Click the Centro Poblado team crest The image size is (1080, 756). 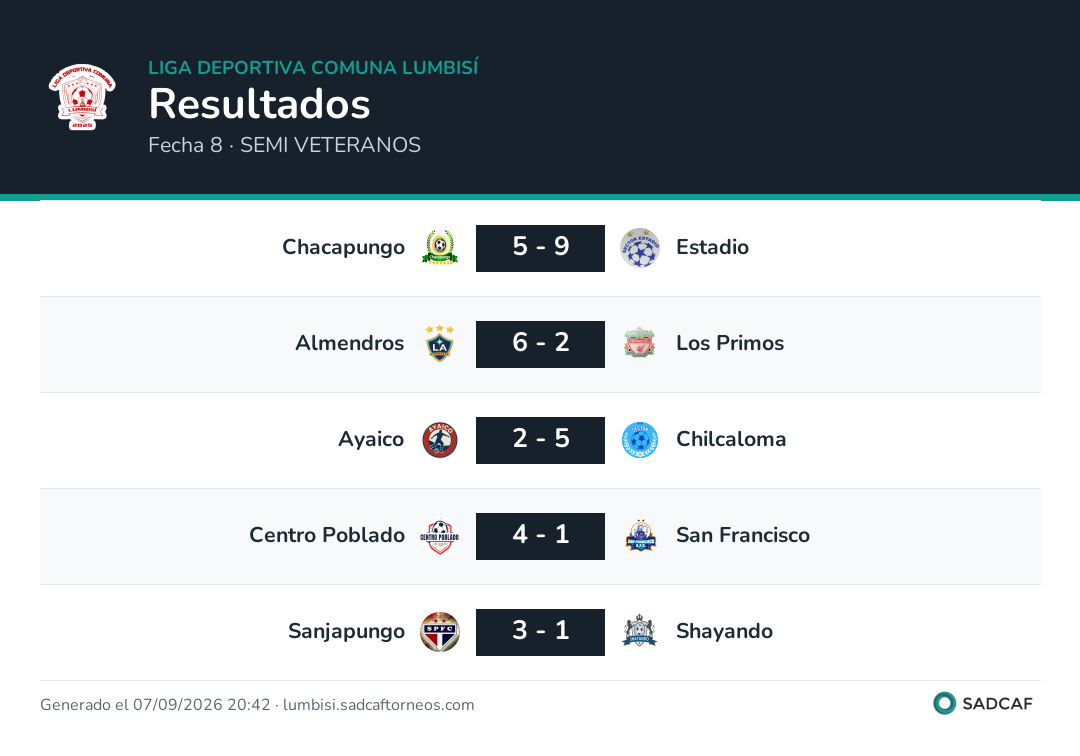click(440, 536)
